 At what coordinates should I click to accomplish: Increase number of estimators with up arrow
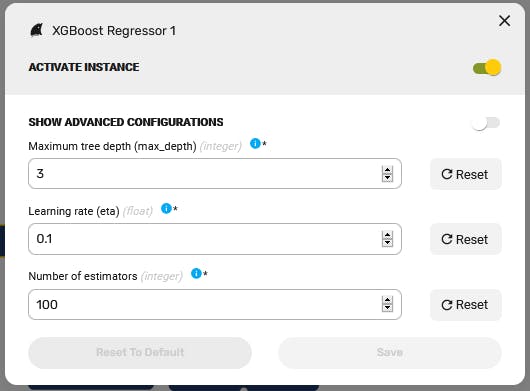pyautogui.click(x=387, y=300)
